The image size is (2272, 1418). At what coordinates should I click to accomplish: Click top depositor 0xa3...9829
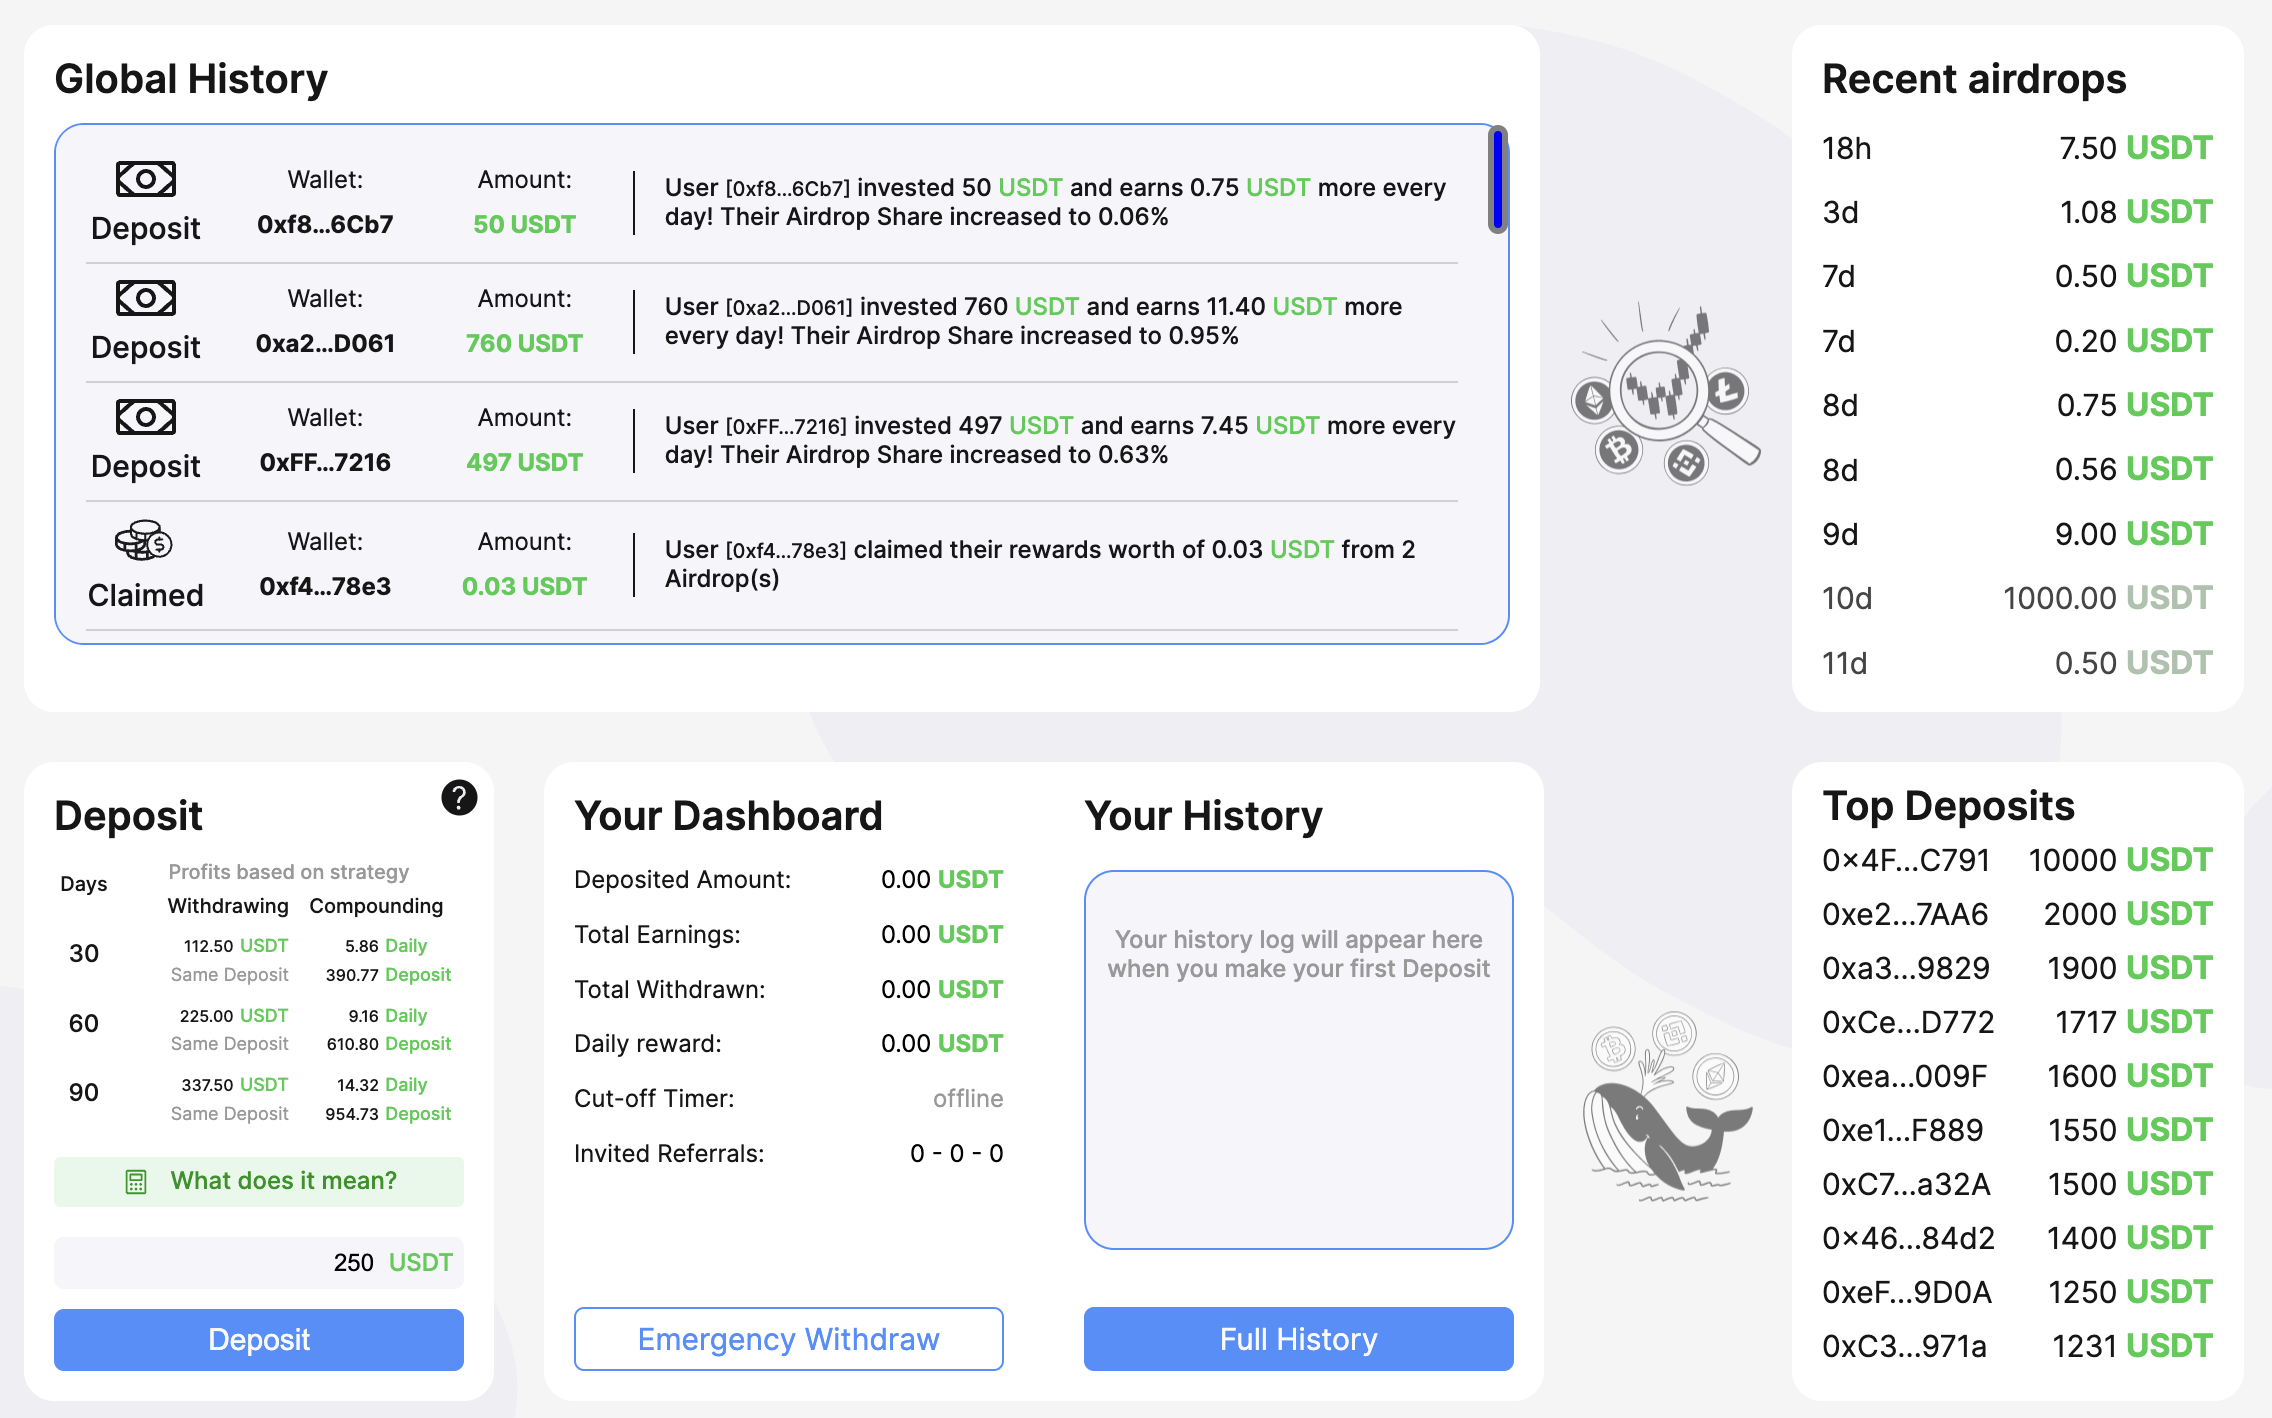[x=1906, y=968]
